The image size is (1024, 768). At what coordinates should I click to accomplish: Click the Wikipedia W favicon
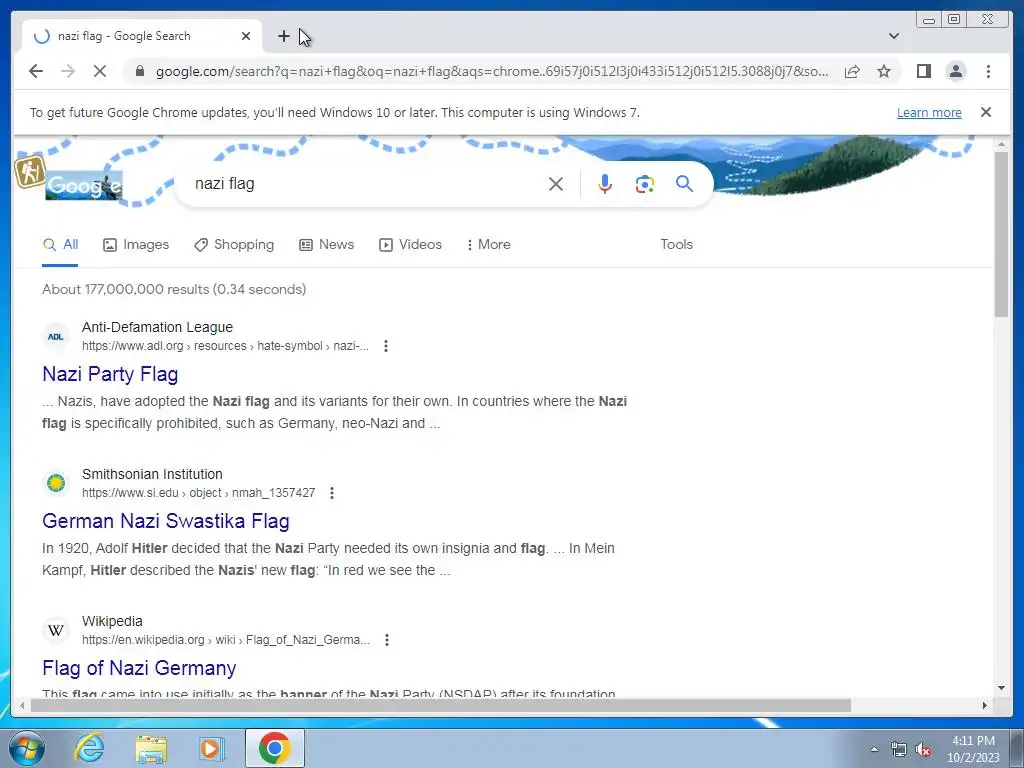56,631
